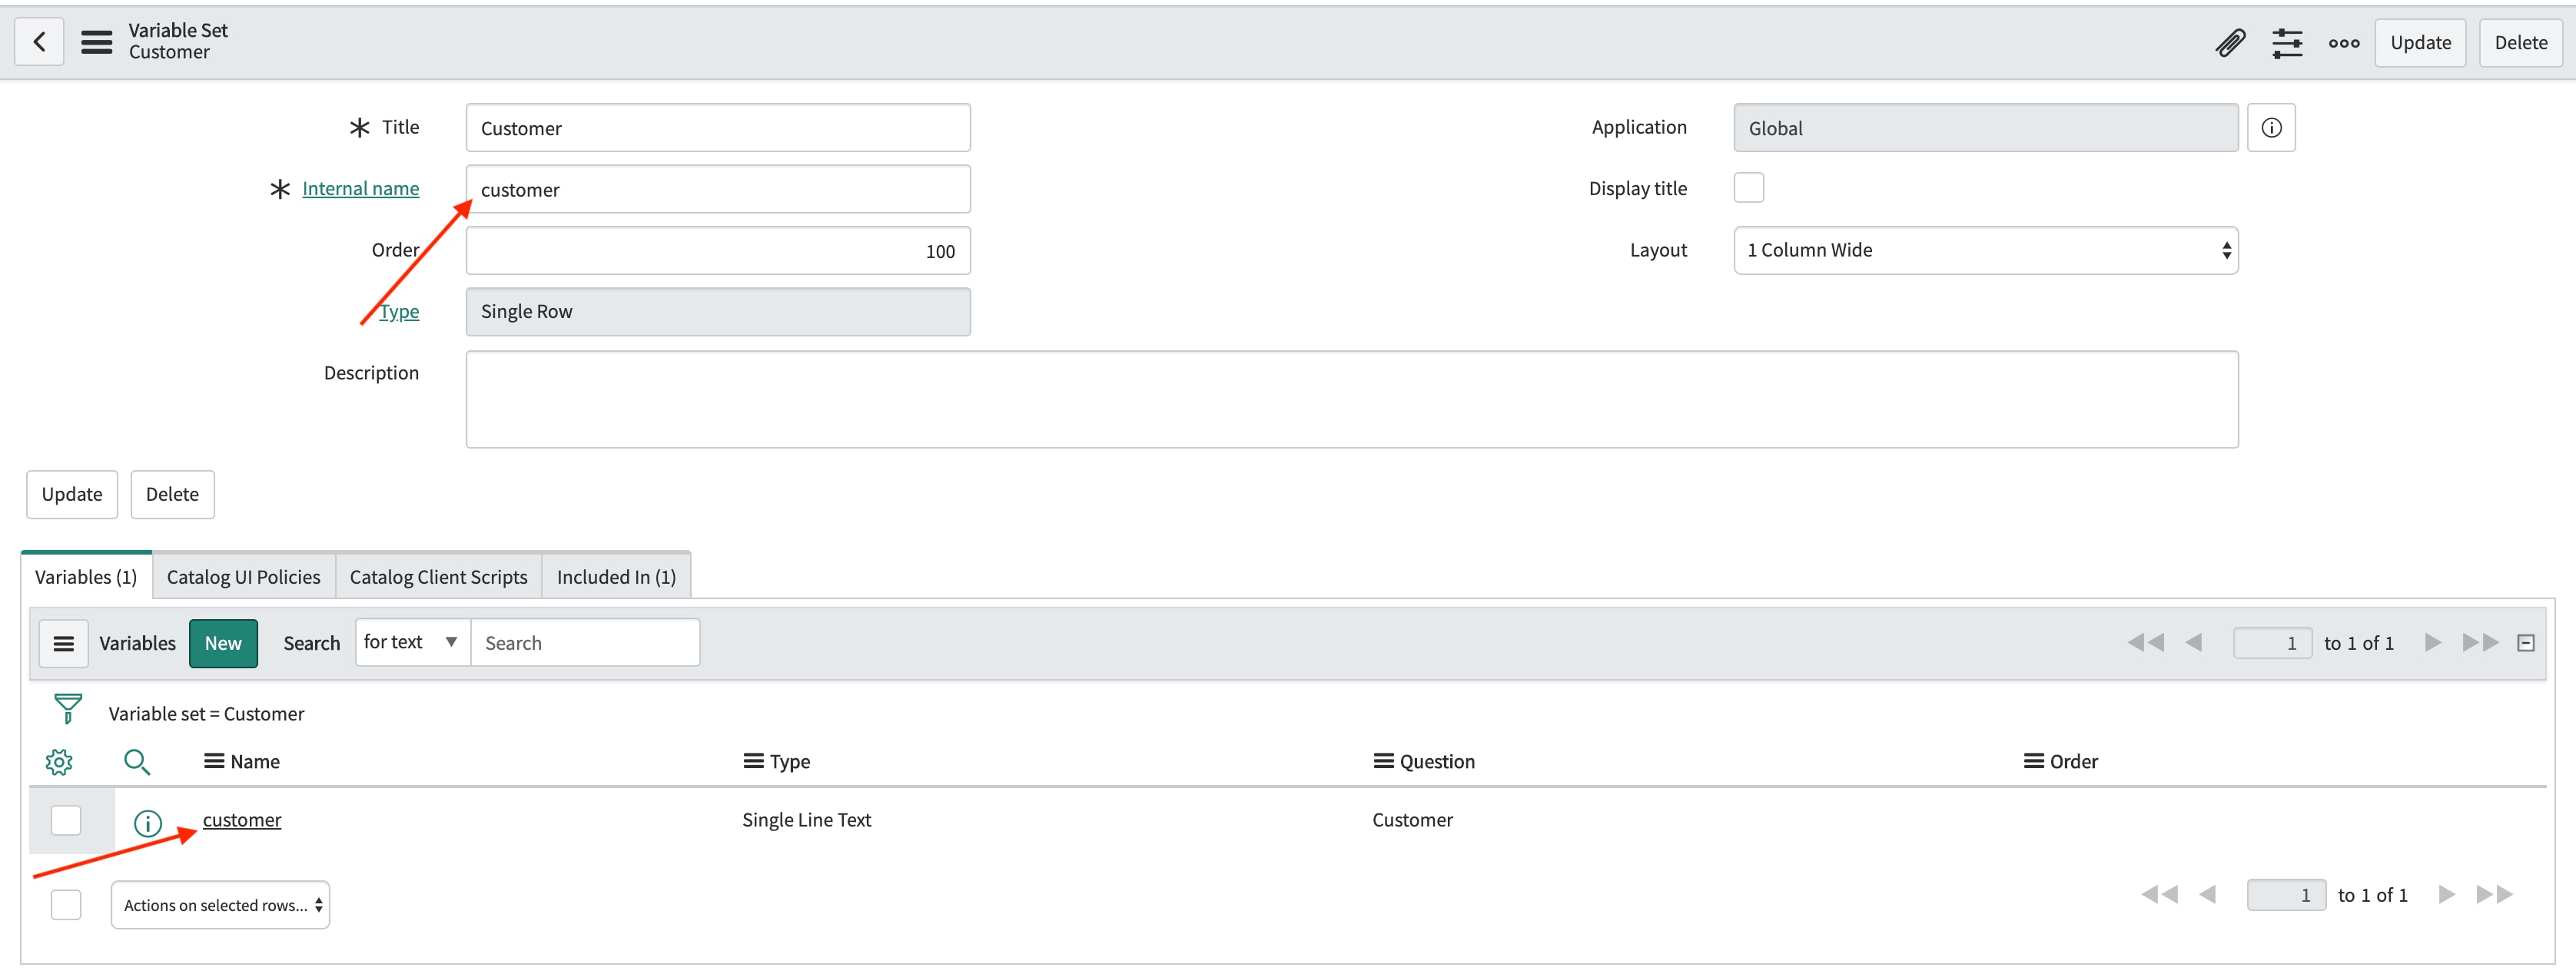Open the personalize form icon
The height and width of the screenshot is (974, 2576).
[2287, 43]
